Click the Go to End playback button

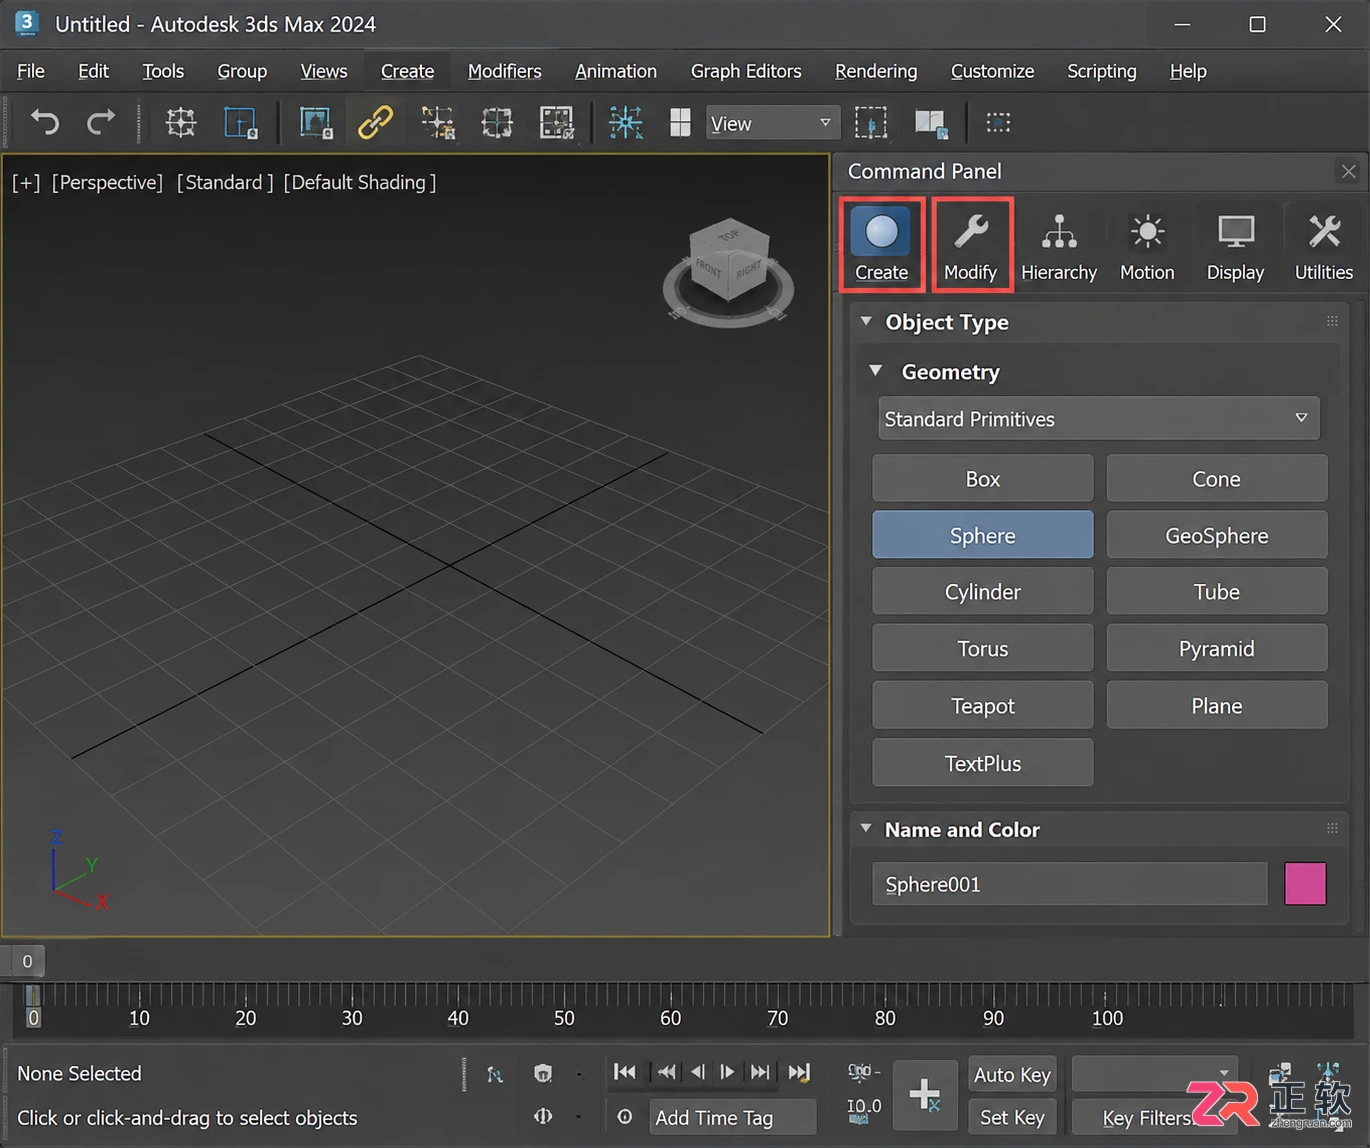pyautogui.click(x=799, y=1072)
